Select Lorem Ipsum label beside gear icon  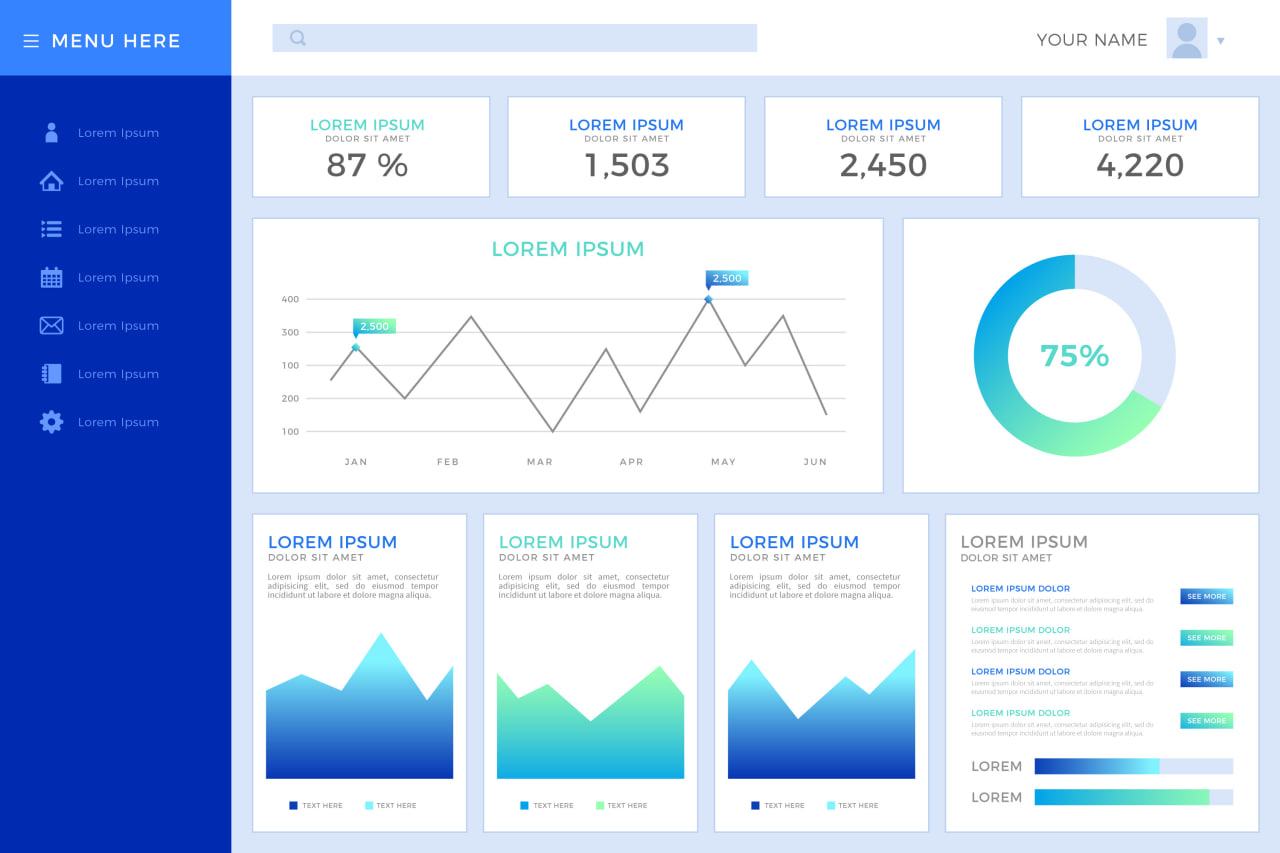click(118, 422)
